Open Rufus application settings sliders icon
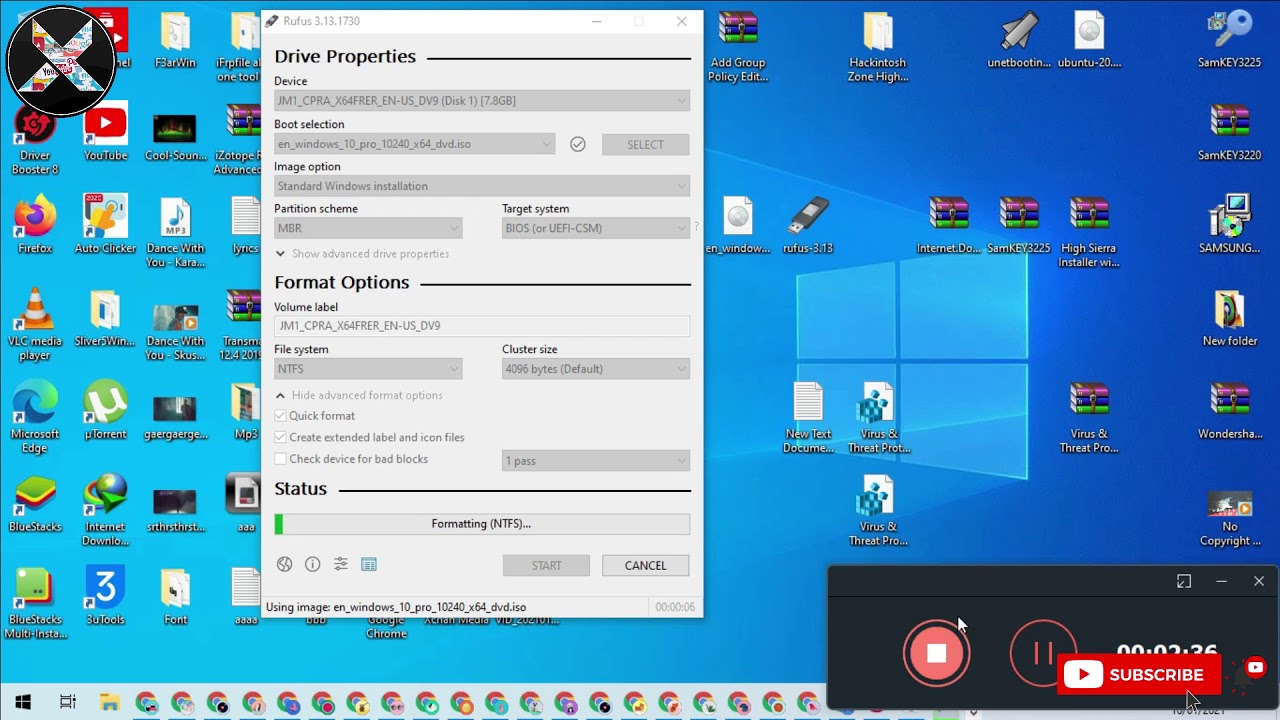 tap(341, 565)
